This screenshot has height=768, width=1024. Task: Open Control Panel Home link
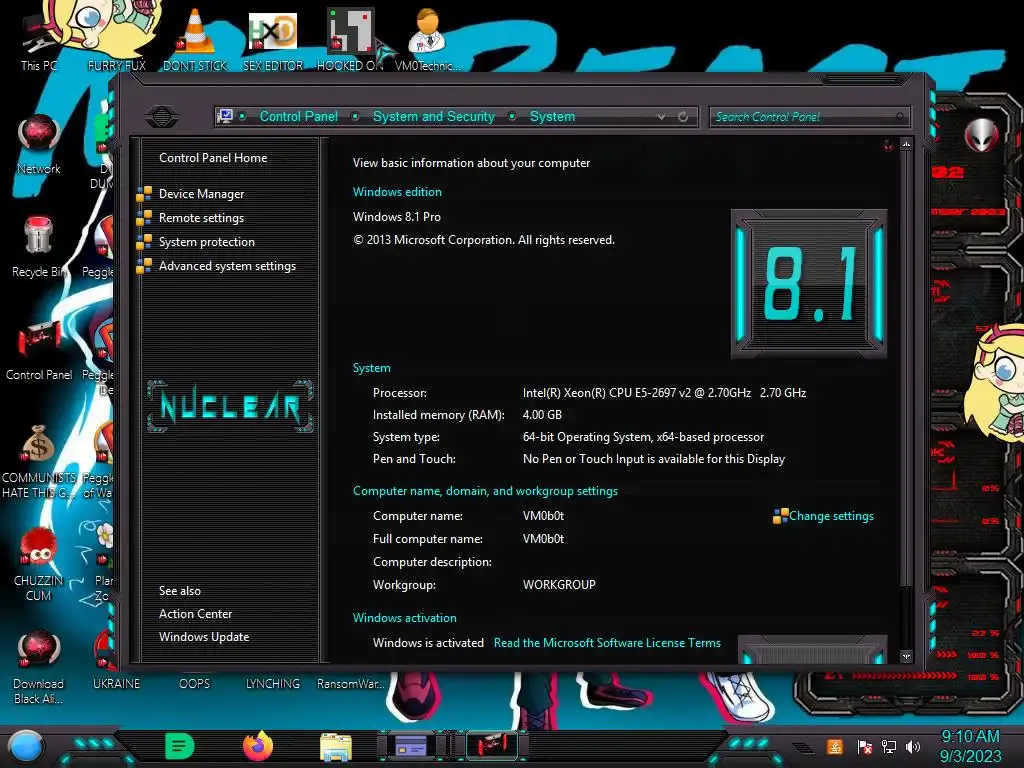(x=213, y=157)
